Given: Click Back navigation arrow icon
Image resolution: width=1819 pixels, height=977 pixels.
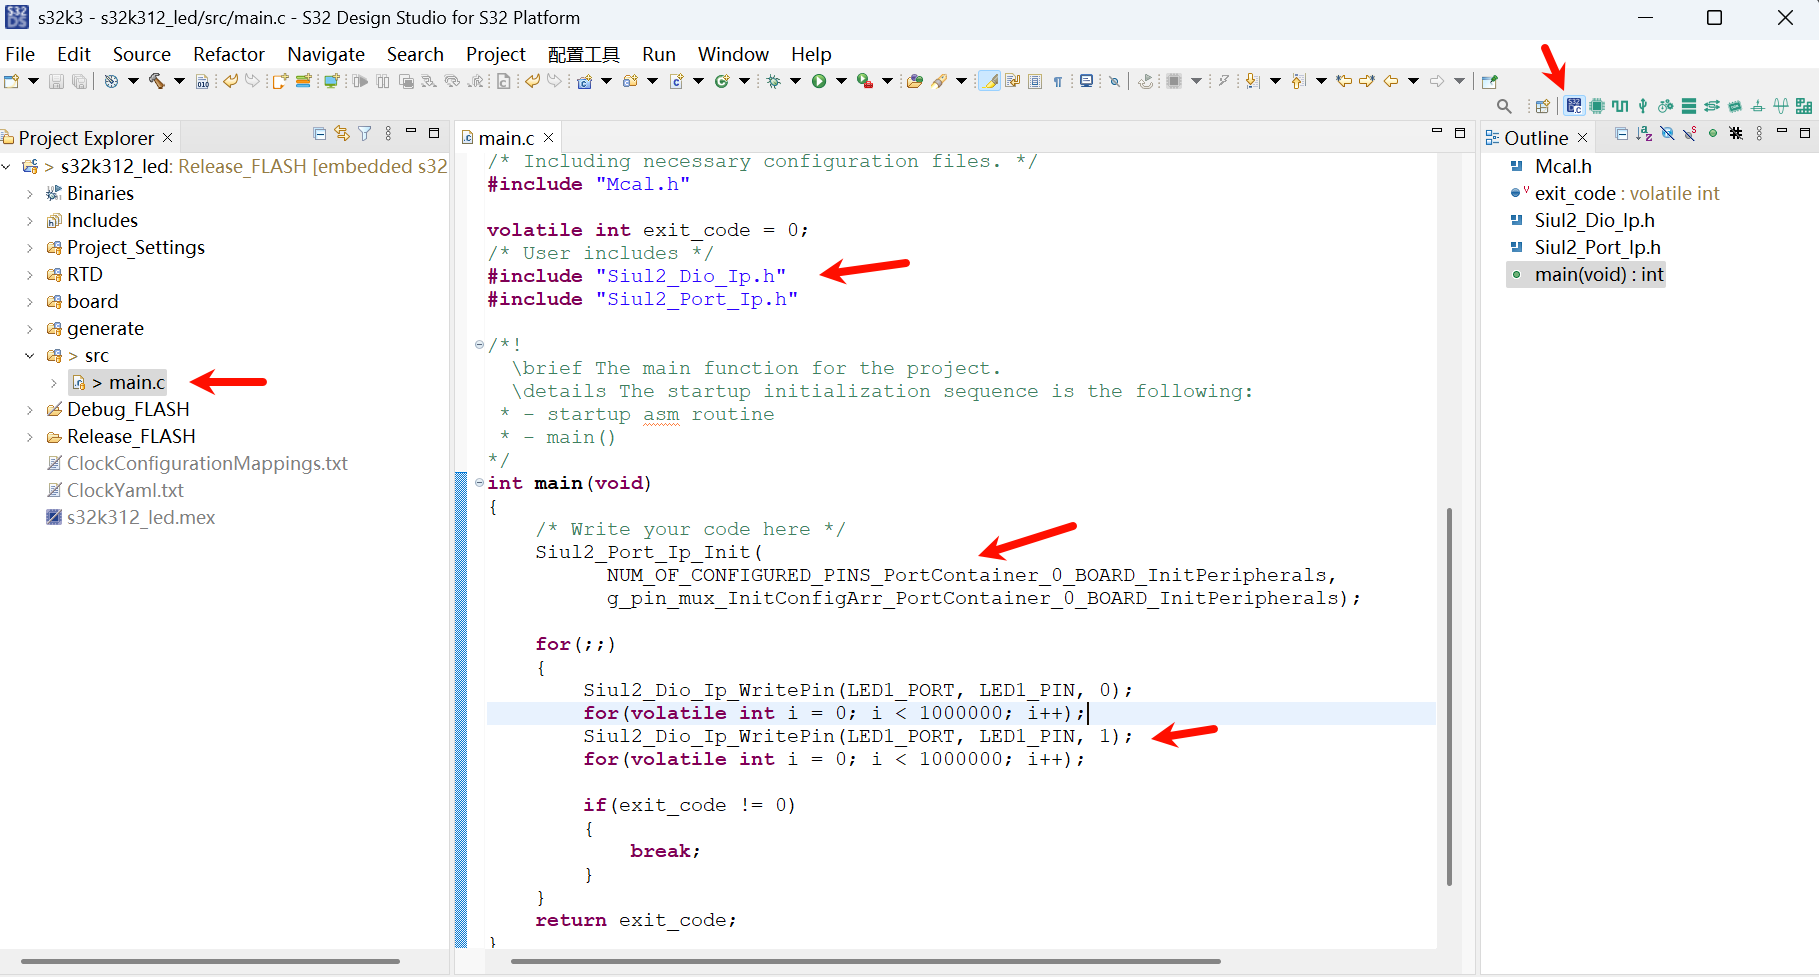Looking at the screenshot, I should click(1390, 81).
